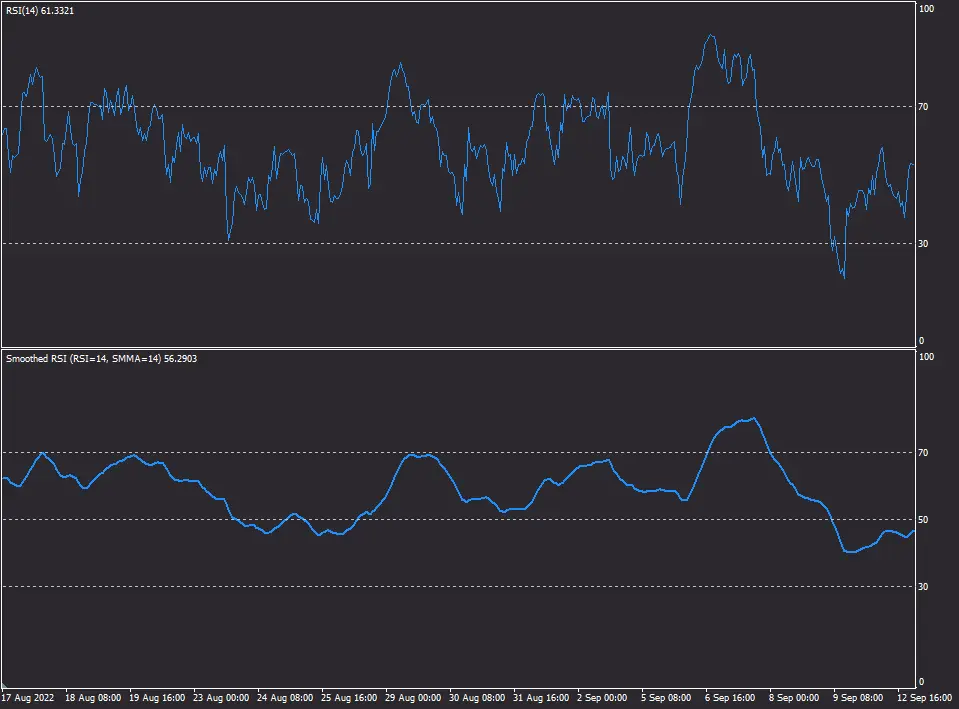Click the lowest trough of the RSI(14) line
The width and height of the screenshot is (959, 709).
point(844,277)
